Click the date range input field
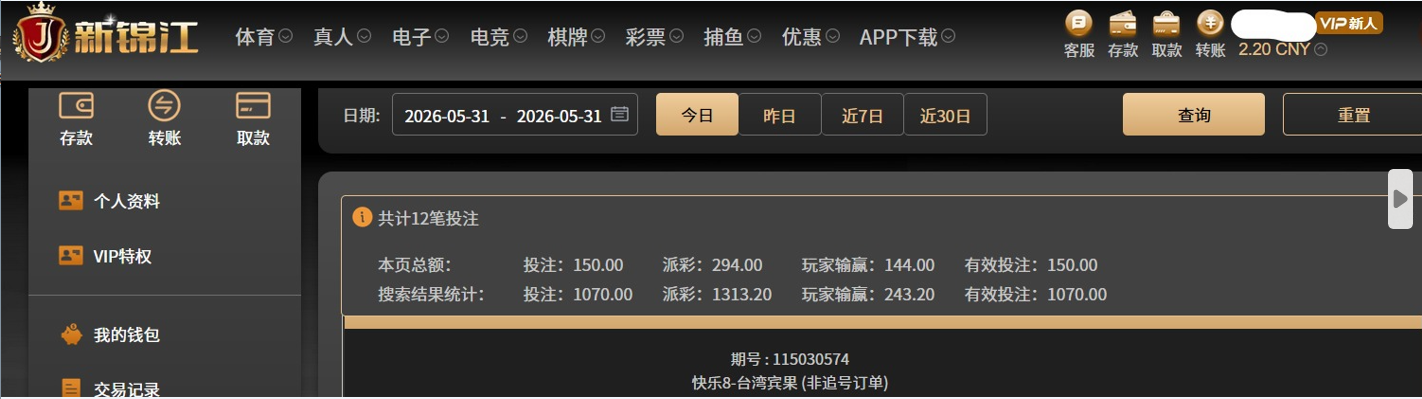Screen dimensions: 1422x399 click(x=515, y=114)
